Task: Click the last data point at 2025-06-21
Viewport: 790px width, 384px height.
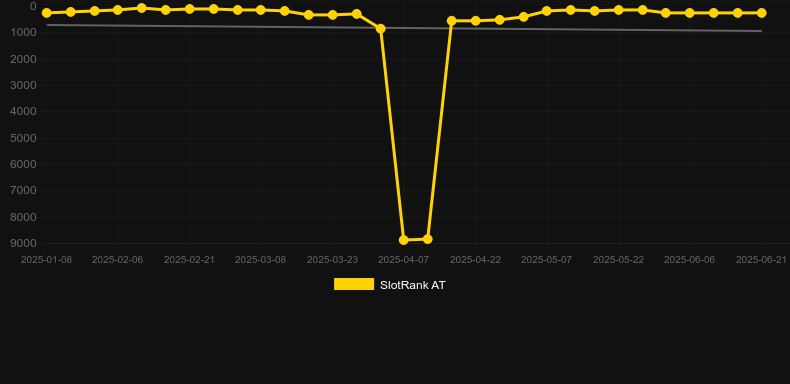Action: point(762,13)
